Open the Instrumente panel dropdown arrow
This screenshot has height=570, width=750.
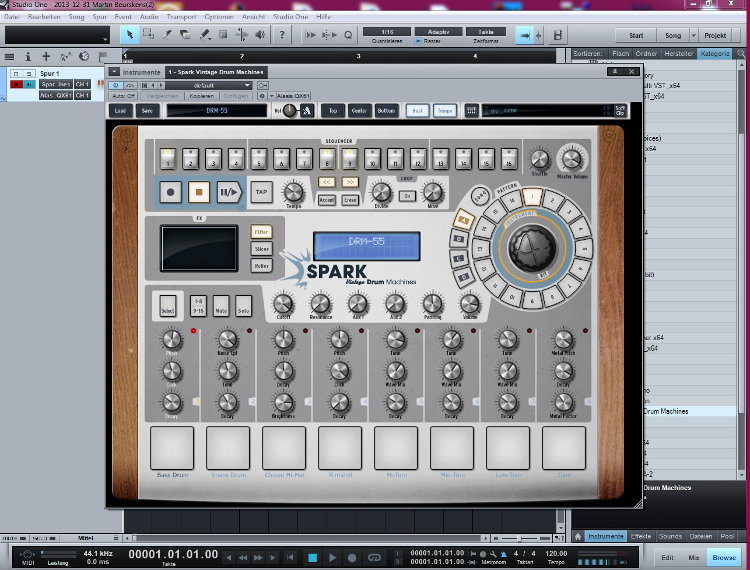pos(114,72)
